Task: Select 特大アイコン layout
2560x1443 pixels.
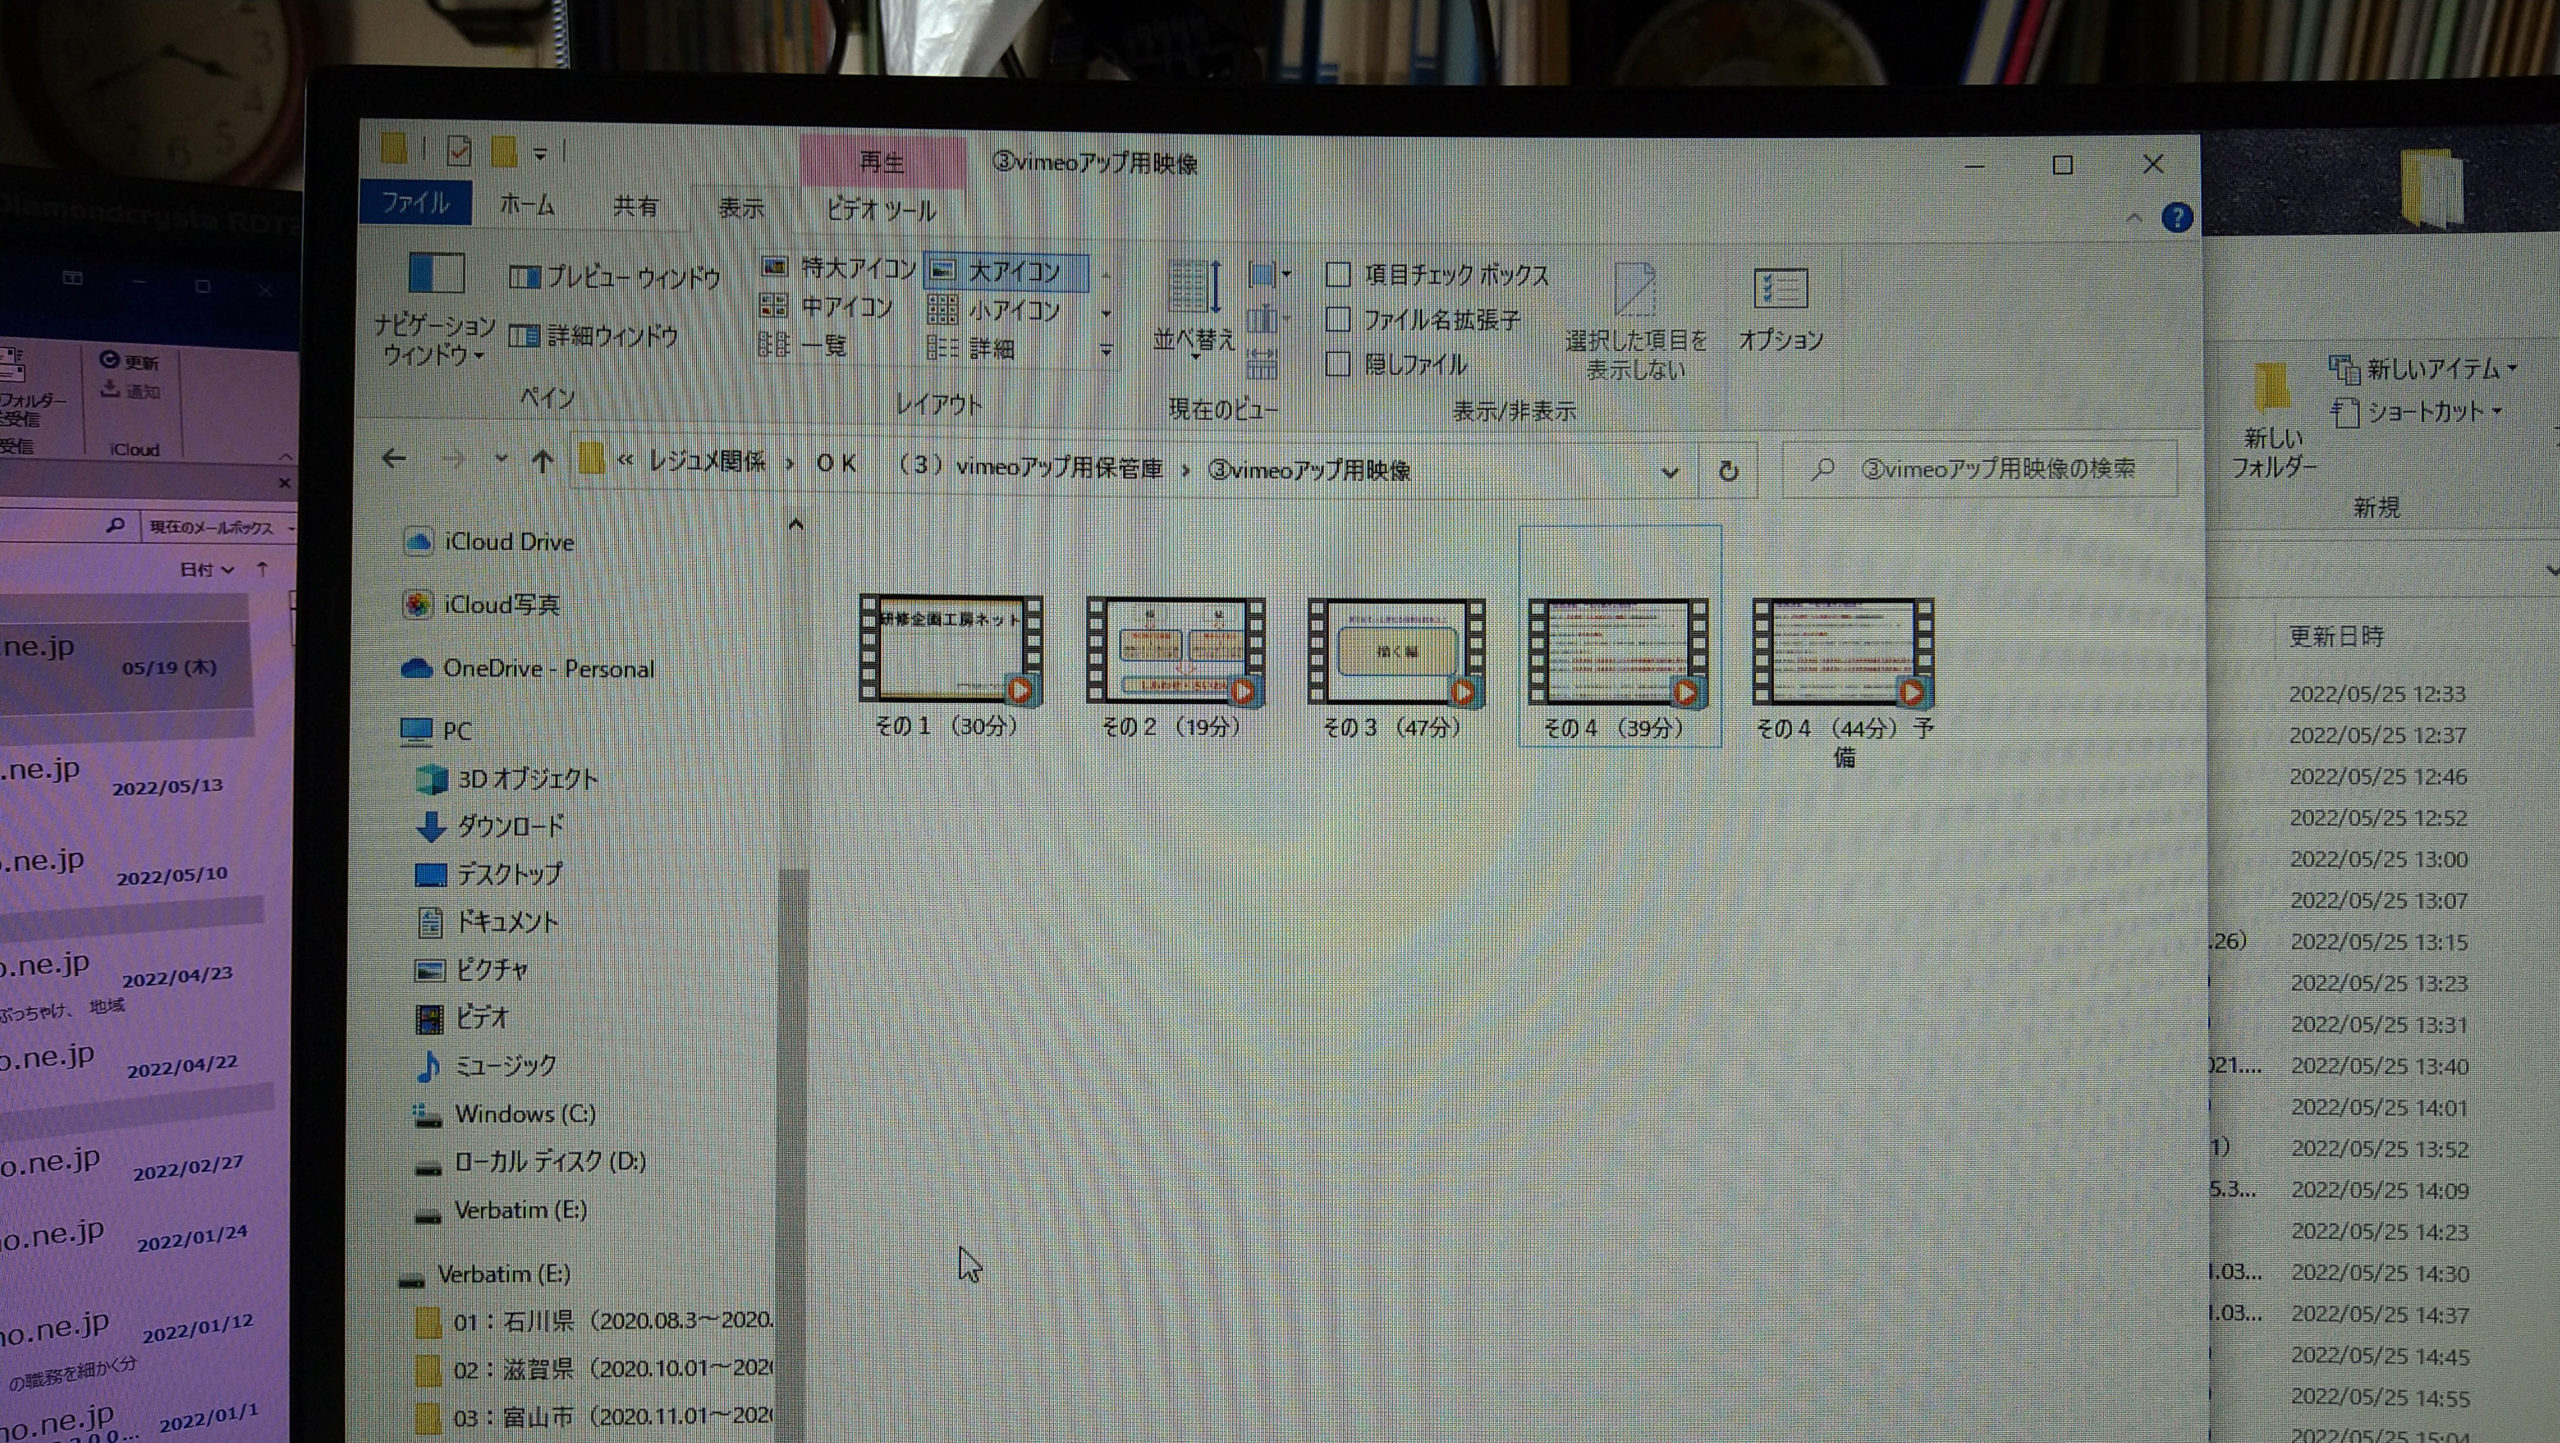Action: click(840, 267)
